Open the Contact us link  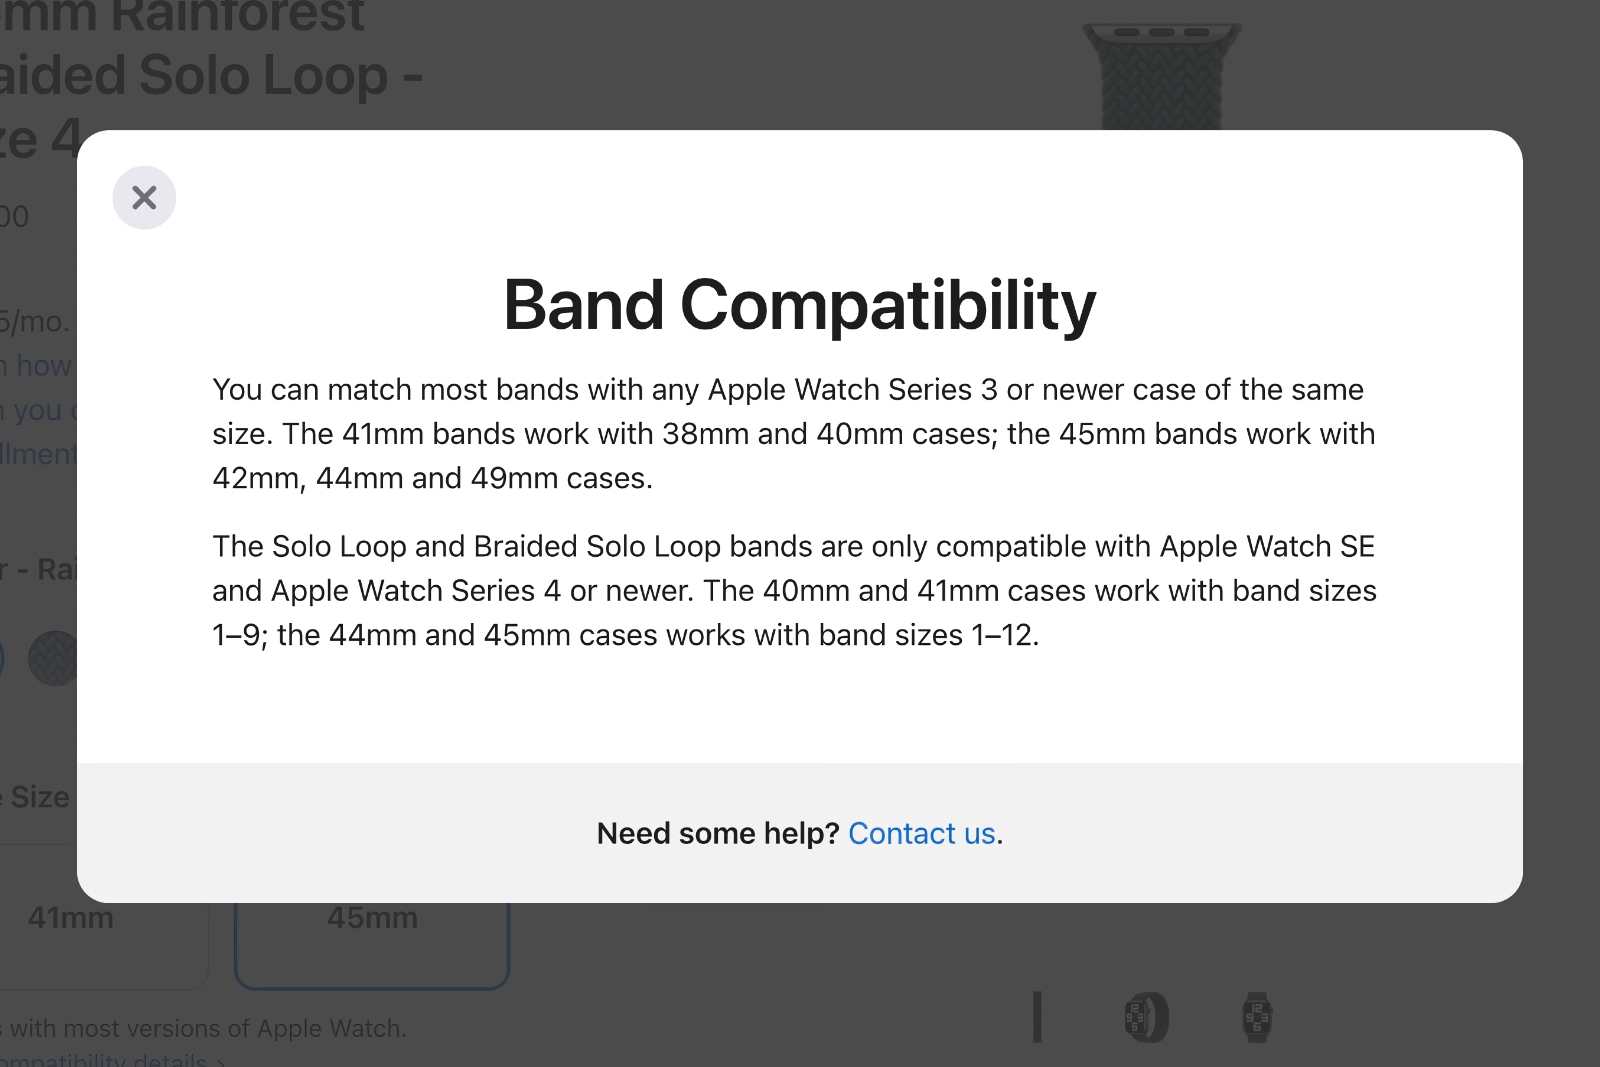point(921,834)
